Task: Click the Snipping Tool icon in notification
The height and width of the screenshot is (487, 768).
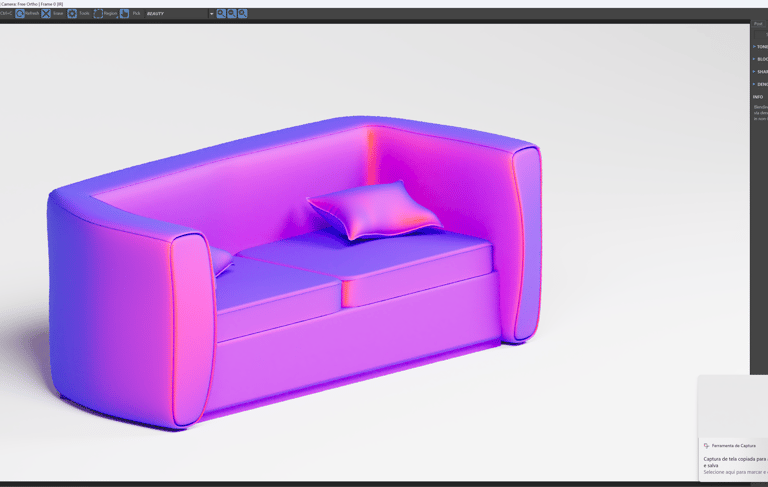Action: (x=706, y=446)
